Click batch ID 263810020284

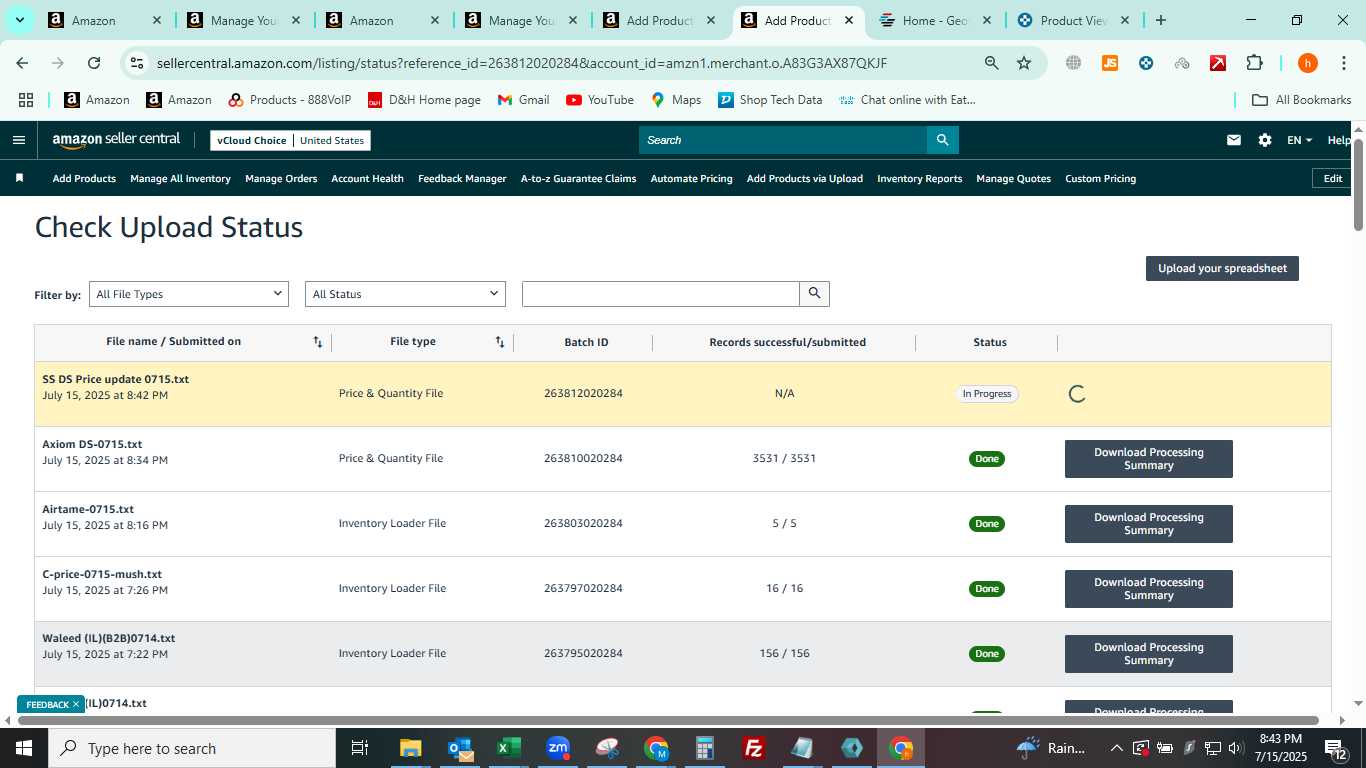pyautogui.click(x=583, y=459)
